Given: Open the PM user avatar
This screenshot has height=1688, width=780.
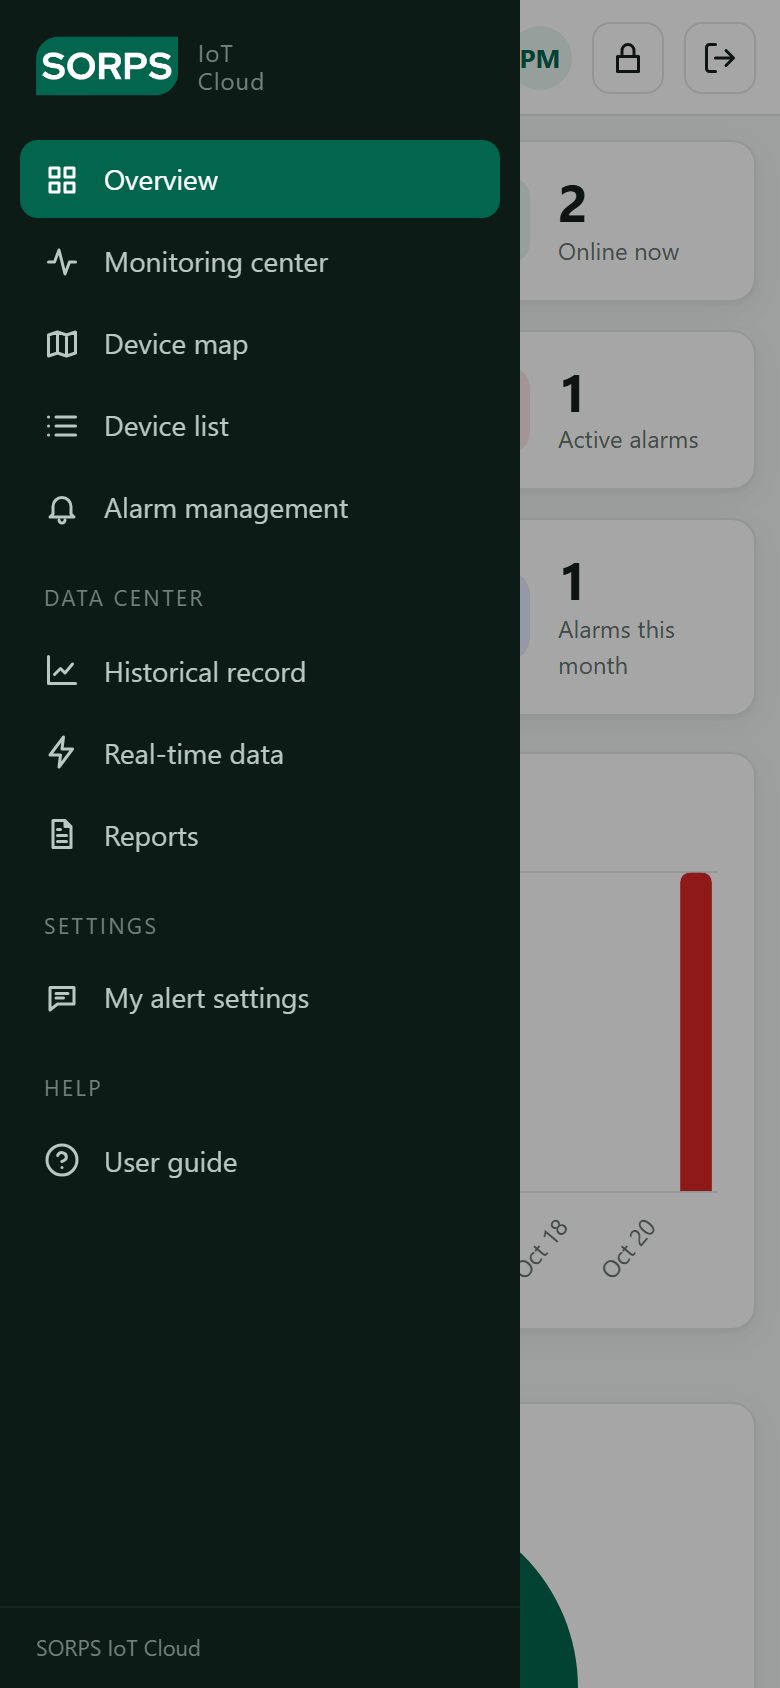Looking at the screenshot, I should click(545, 58).
